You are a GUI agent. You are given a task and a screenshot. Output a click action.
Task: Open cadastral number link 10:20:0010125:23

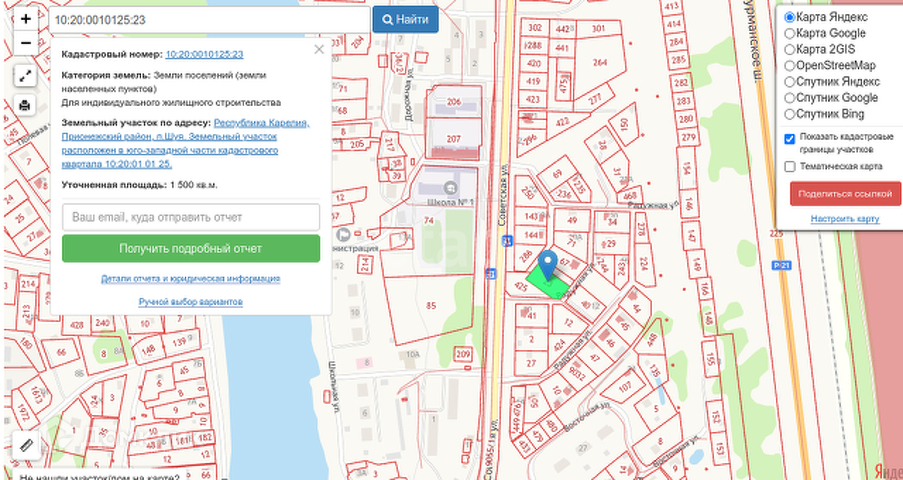204,55
